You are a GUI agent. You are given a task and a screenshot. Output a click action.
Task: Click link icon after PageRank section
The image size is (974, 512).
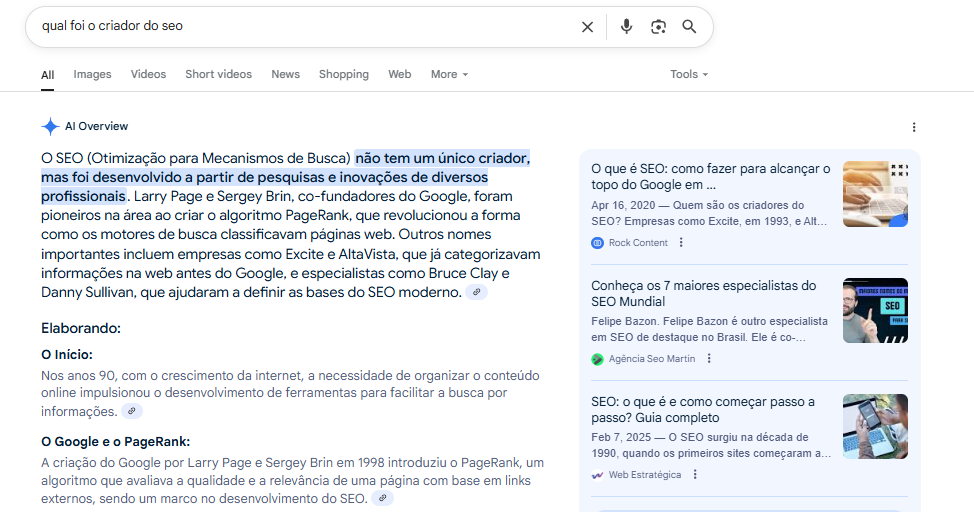tap(382, 498)
